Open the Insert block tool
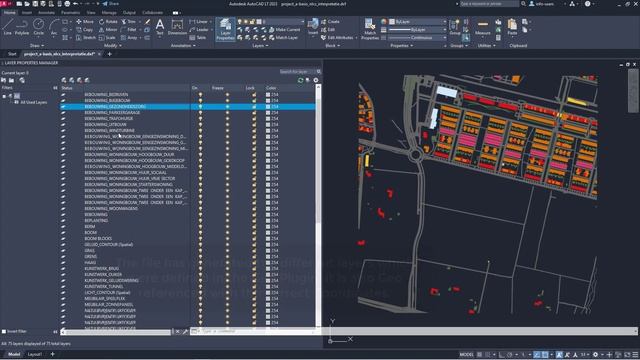This screenshot has height=360, width=640. tap(313, 27)
